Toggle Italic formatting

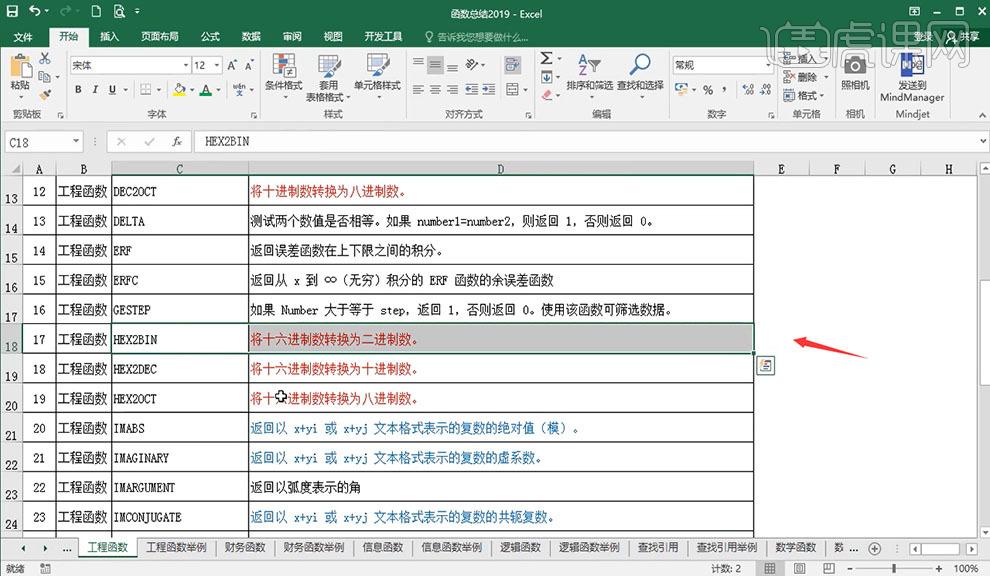click(95, 90)
